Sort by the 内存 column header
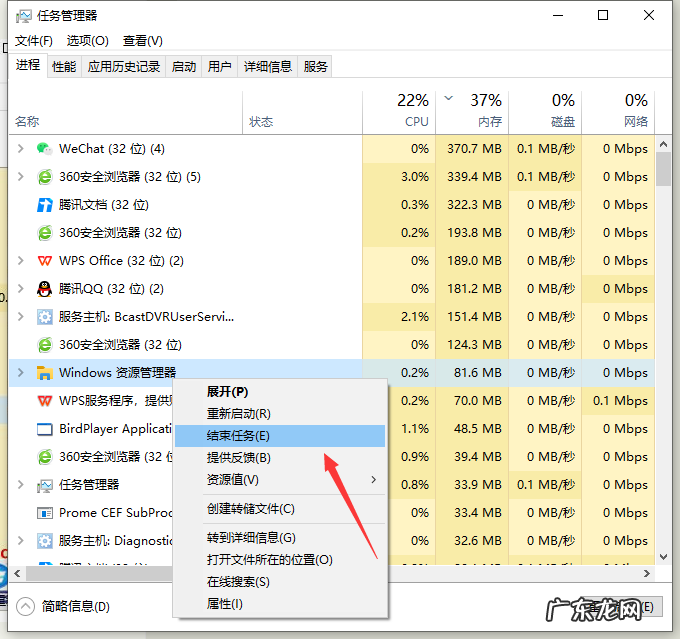Image resolution: width=680 pixels, height=639 pixels. tap(472, 112)
